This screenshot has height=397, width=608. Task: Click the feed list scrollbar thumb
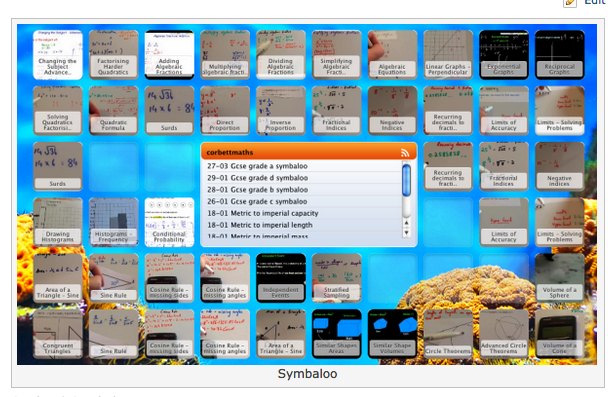pos(406,180)
